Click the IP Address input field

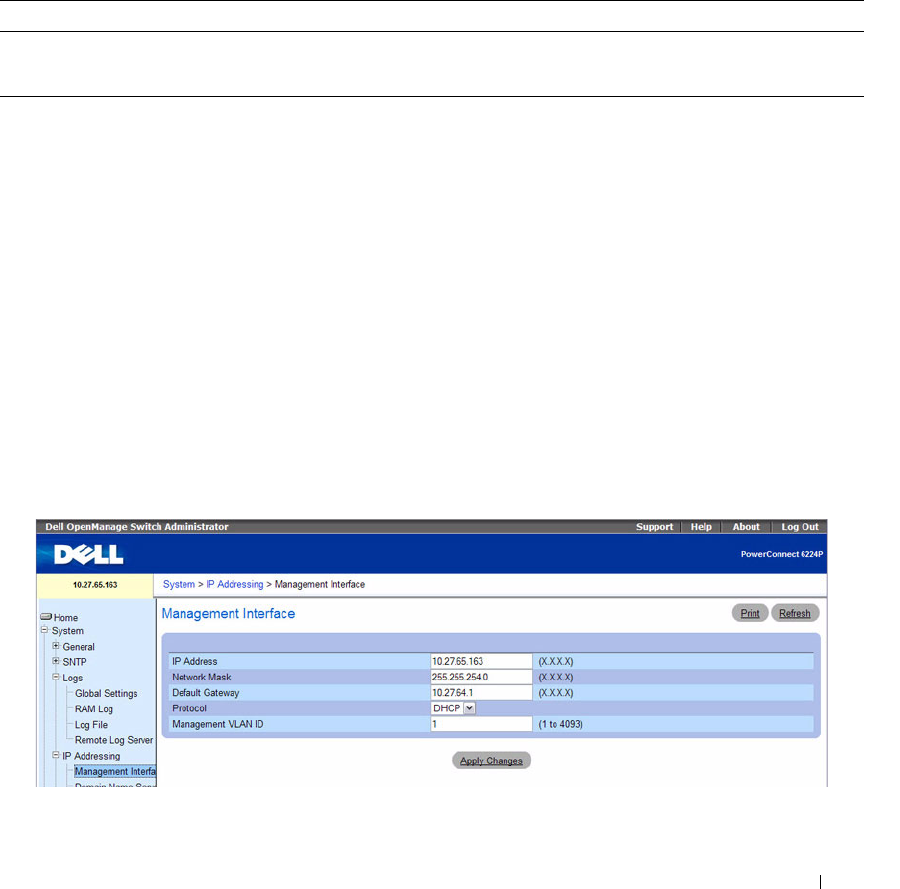click(x=482, y=661)
